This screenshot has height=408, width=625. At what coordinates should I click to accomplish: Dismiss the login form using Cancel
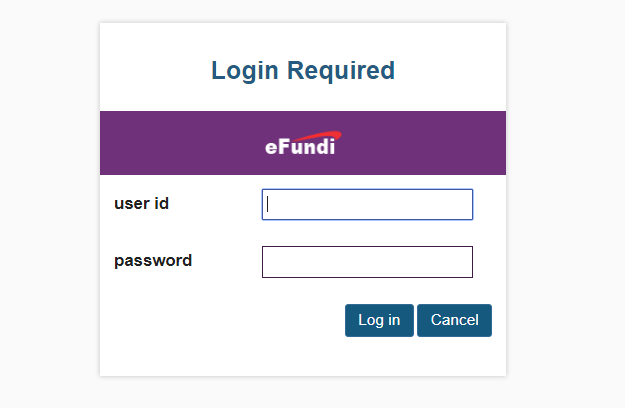click(x=454, y=320)
